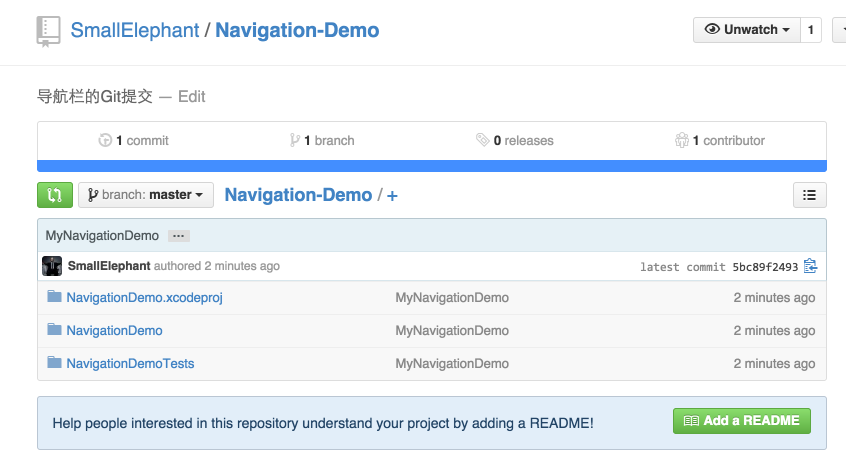Open the 0 releases tab
Image resolution: width=846 pixels, height=458 pixels.
[x=515, y=141]
